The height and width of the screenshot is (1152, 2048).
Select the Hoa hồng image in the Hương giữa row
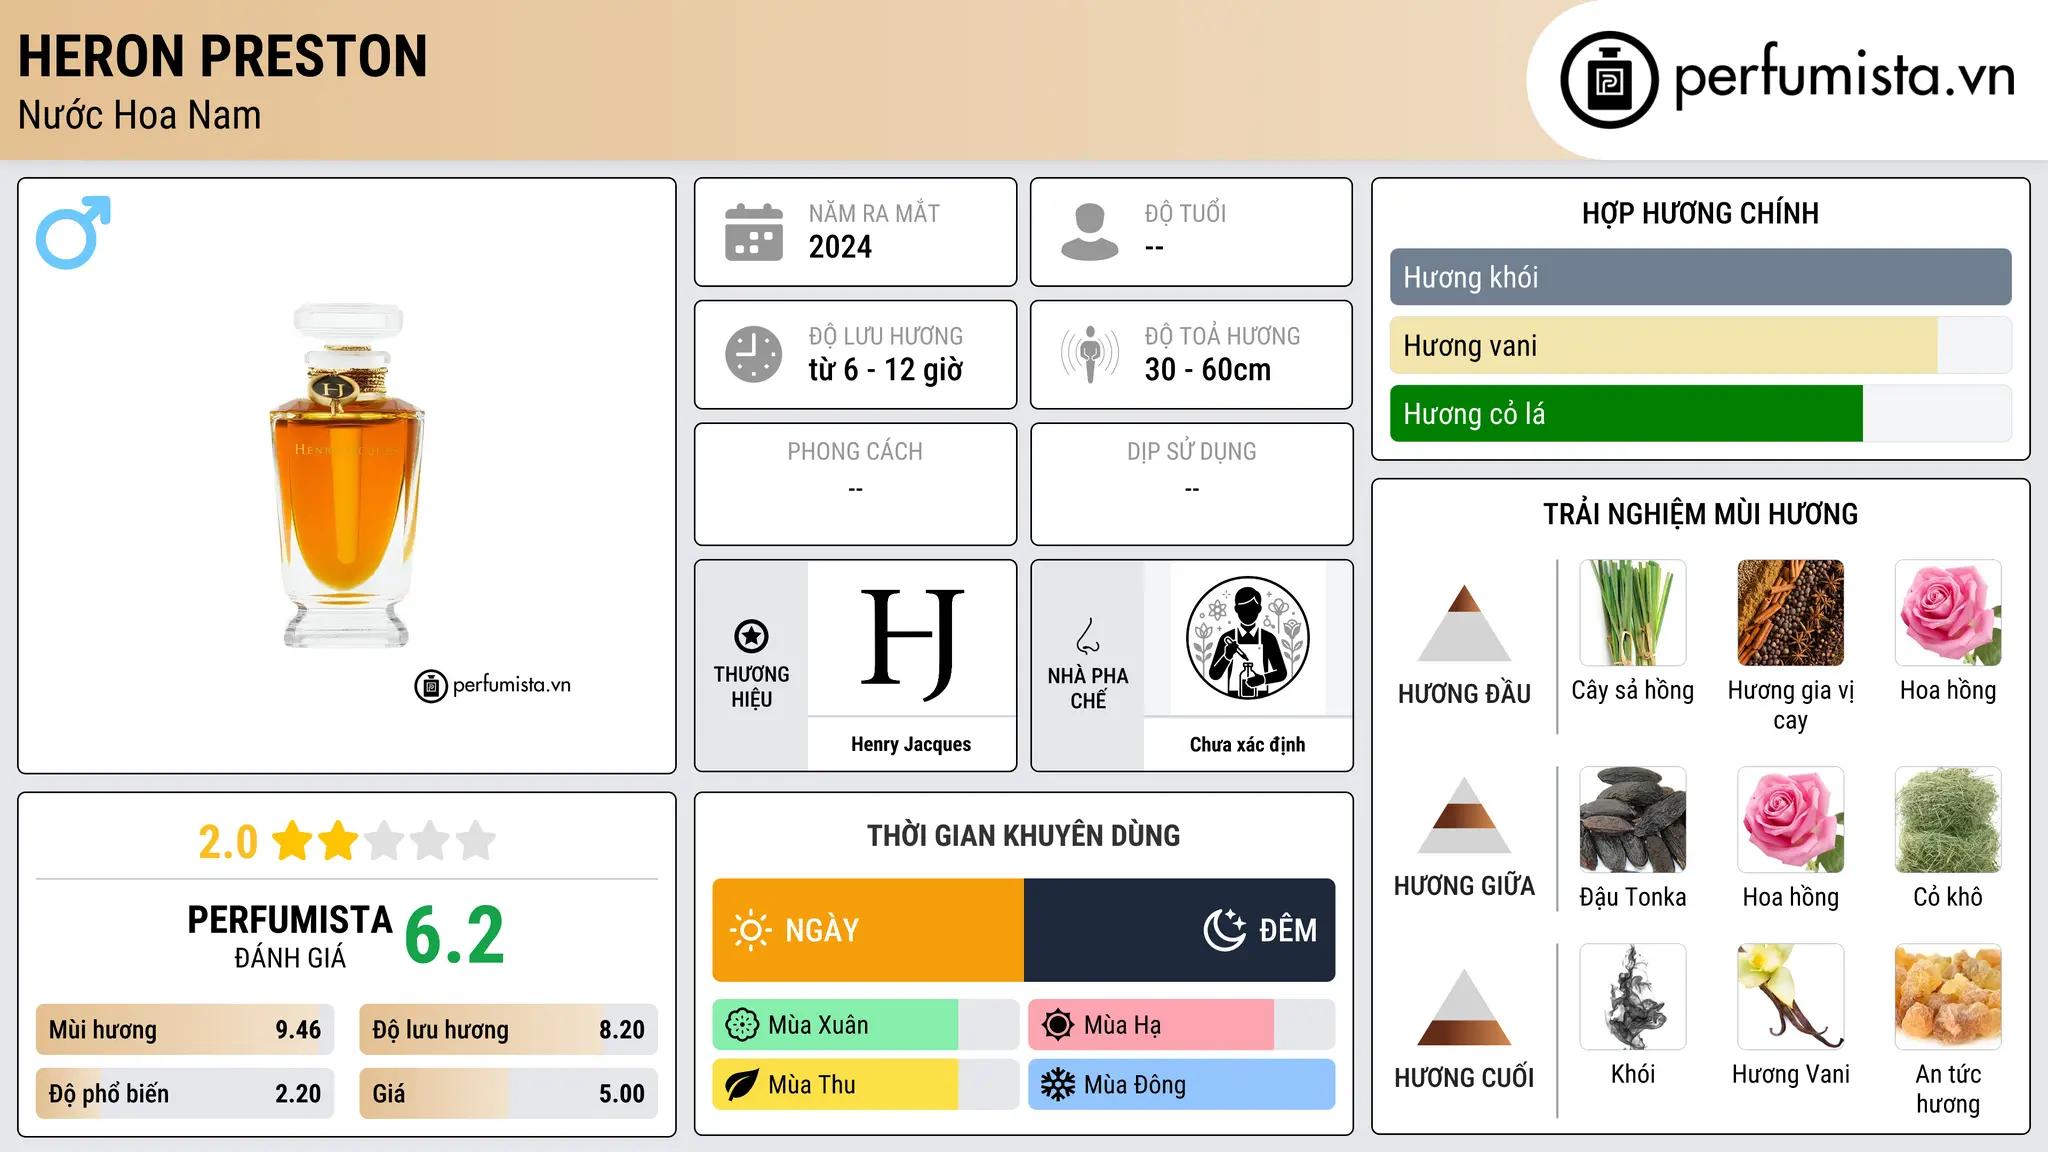(1790, 820)
